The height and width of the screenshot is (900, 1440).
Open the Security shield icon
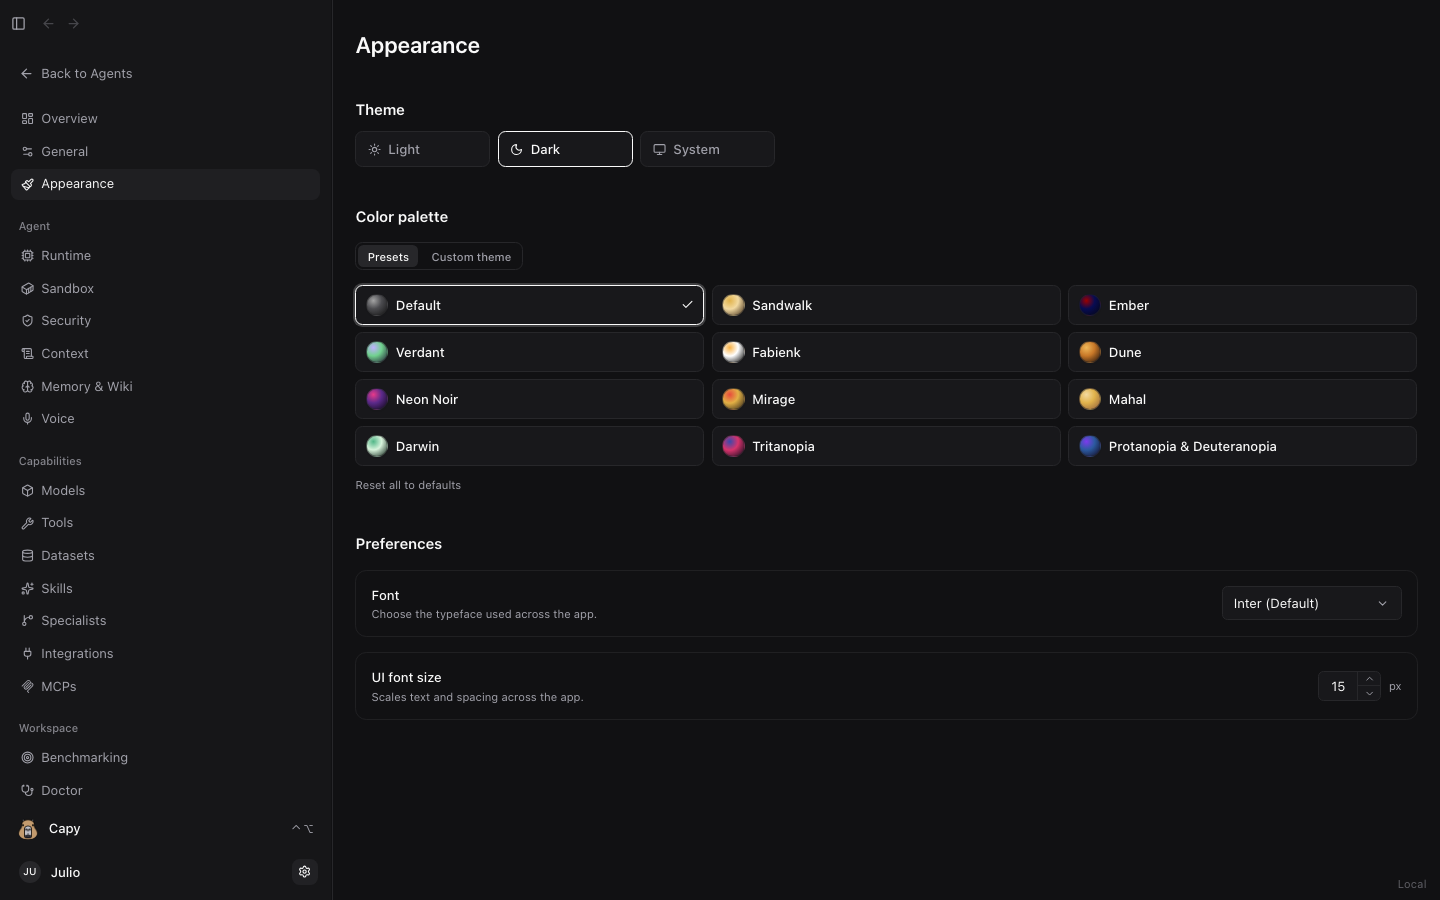point(27,321)
